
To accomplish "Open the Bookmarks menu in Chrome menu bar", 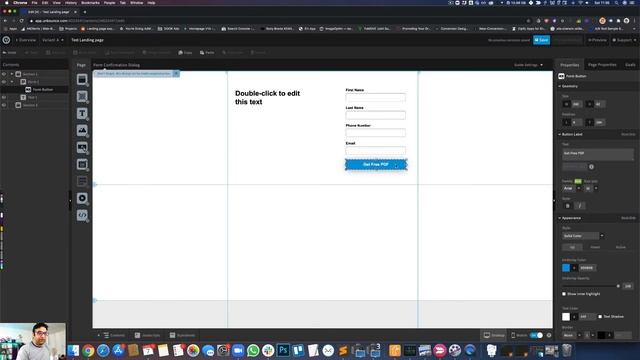I will click(x=90, y=2).
